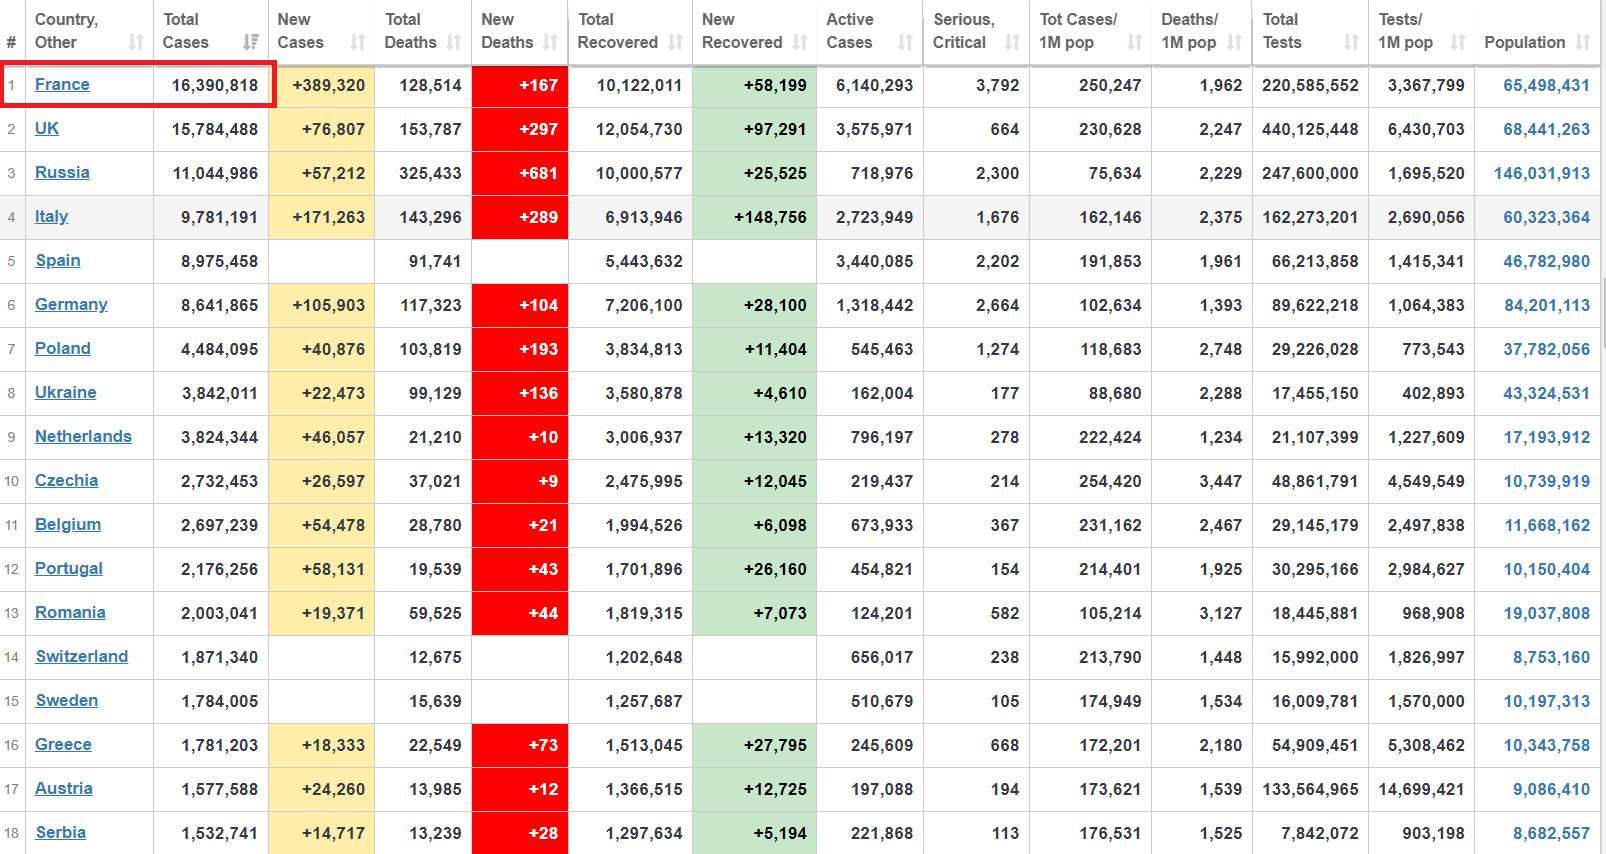Open the Poland country link
The width and height of the screenshot is (1606, 854).
pyautogui.click(x=63, y=349)
